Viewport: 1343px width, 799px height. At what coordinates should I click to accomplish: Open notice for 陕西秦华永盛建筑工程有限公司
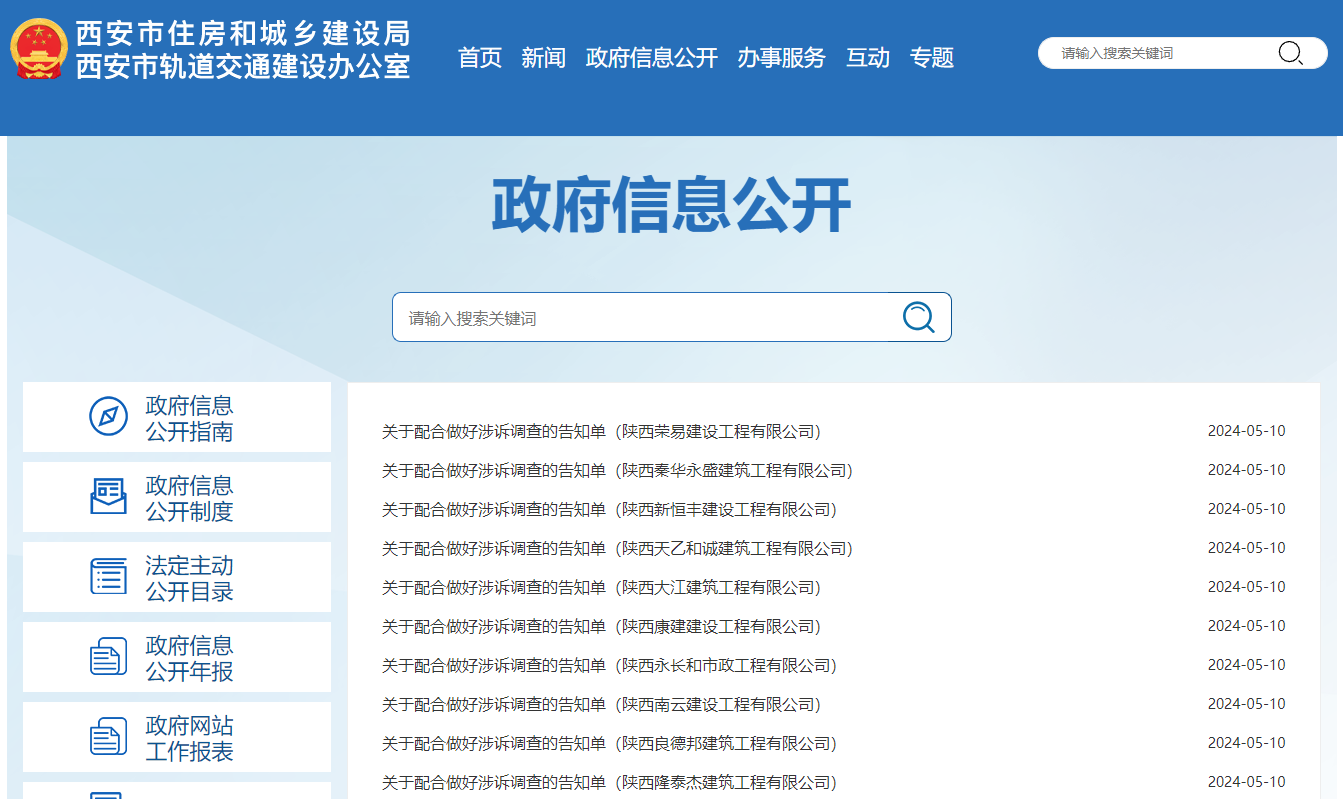point(617,470)
